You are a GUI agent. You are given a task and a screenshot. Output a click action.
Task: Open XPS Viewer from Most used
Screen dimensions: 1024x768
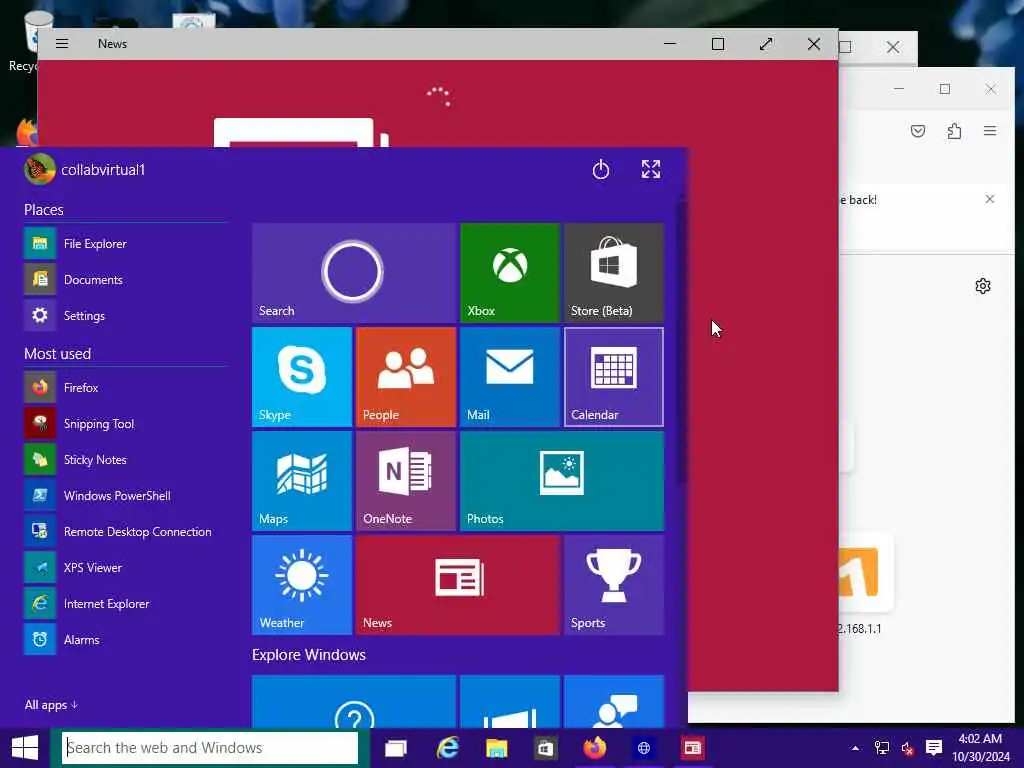[x=125, y=568]
